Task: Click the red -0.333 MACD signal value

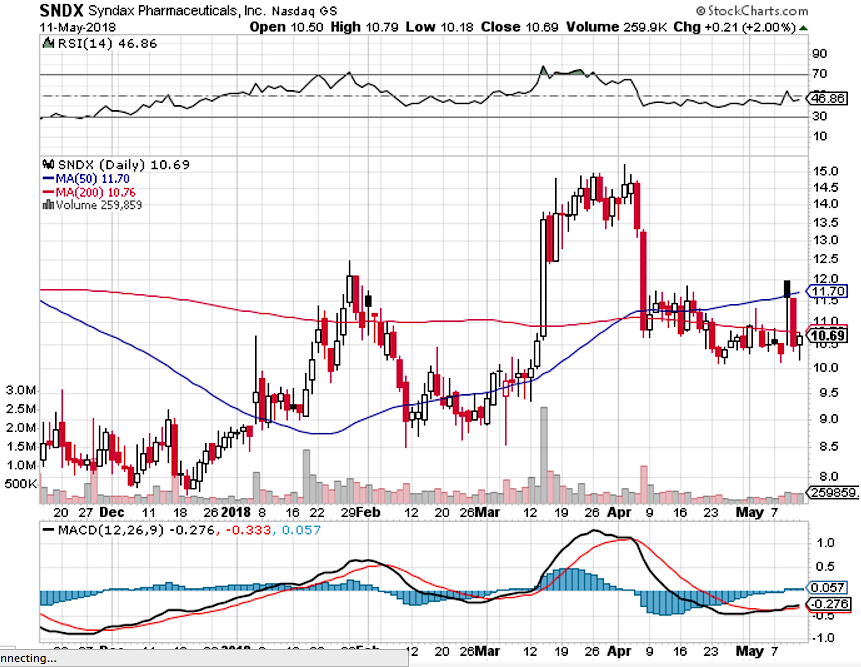Action: tap(250, 530)
